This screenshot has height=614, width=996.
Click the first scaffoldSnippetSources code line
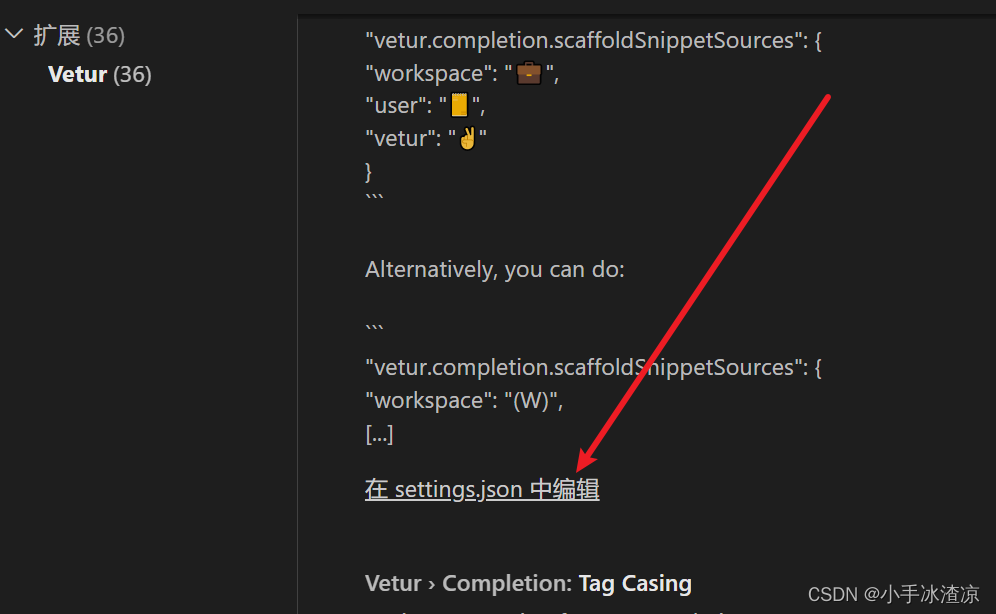(x=593, y=41)
